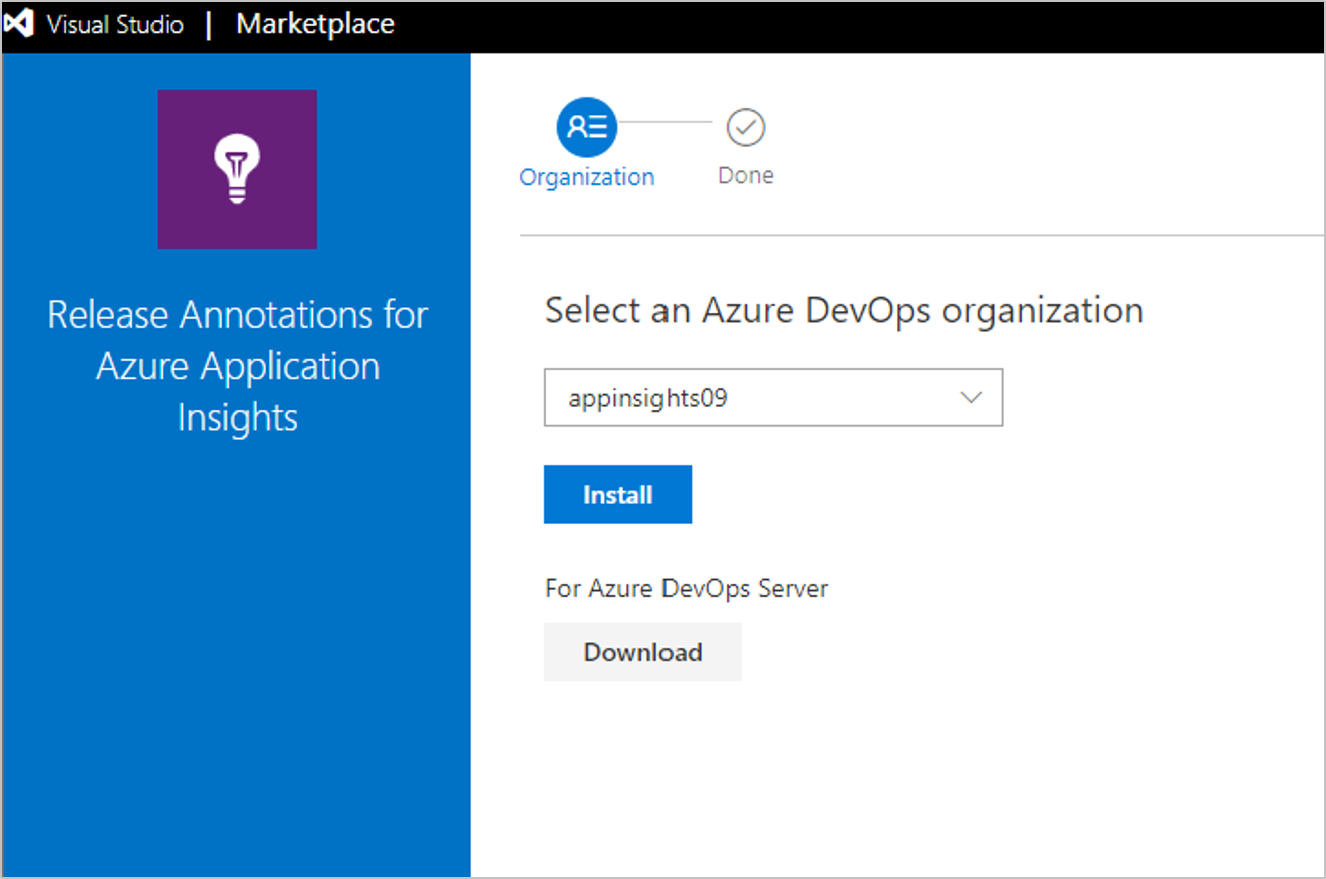Open the Marketplace header link
Viewport: 1326px width, 879px height.
click(x=315, y=24)
